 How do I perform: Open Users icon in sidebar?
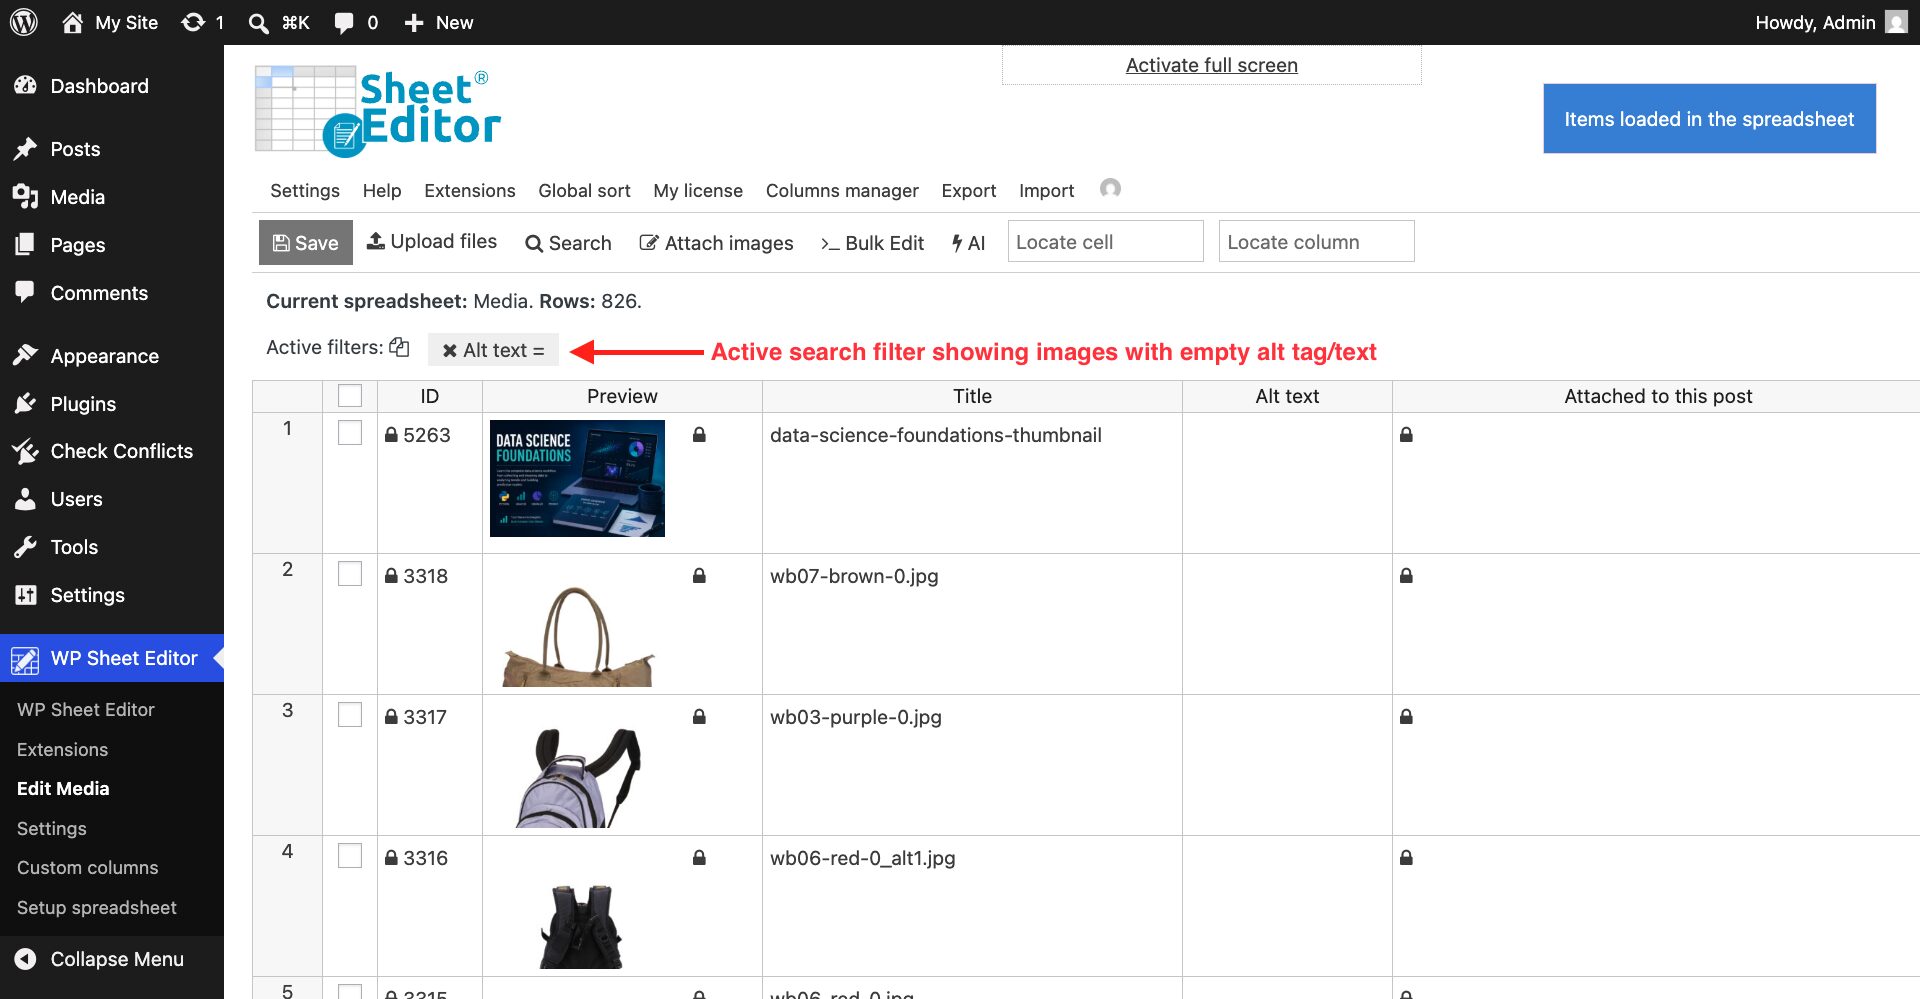coord(25,499)
